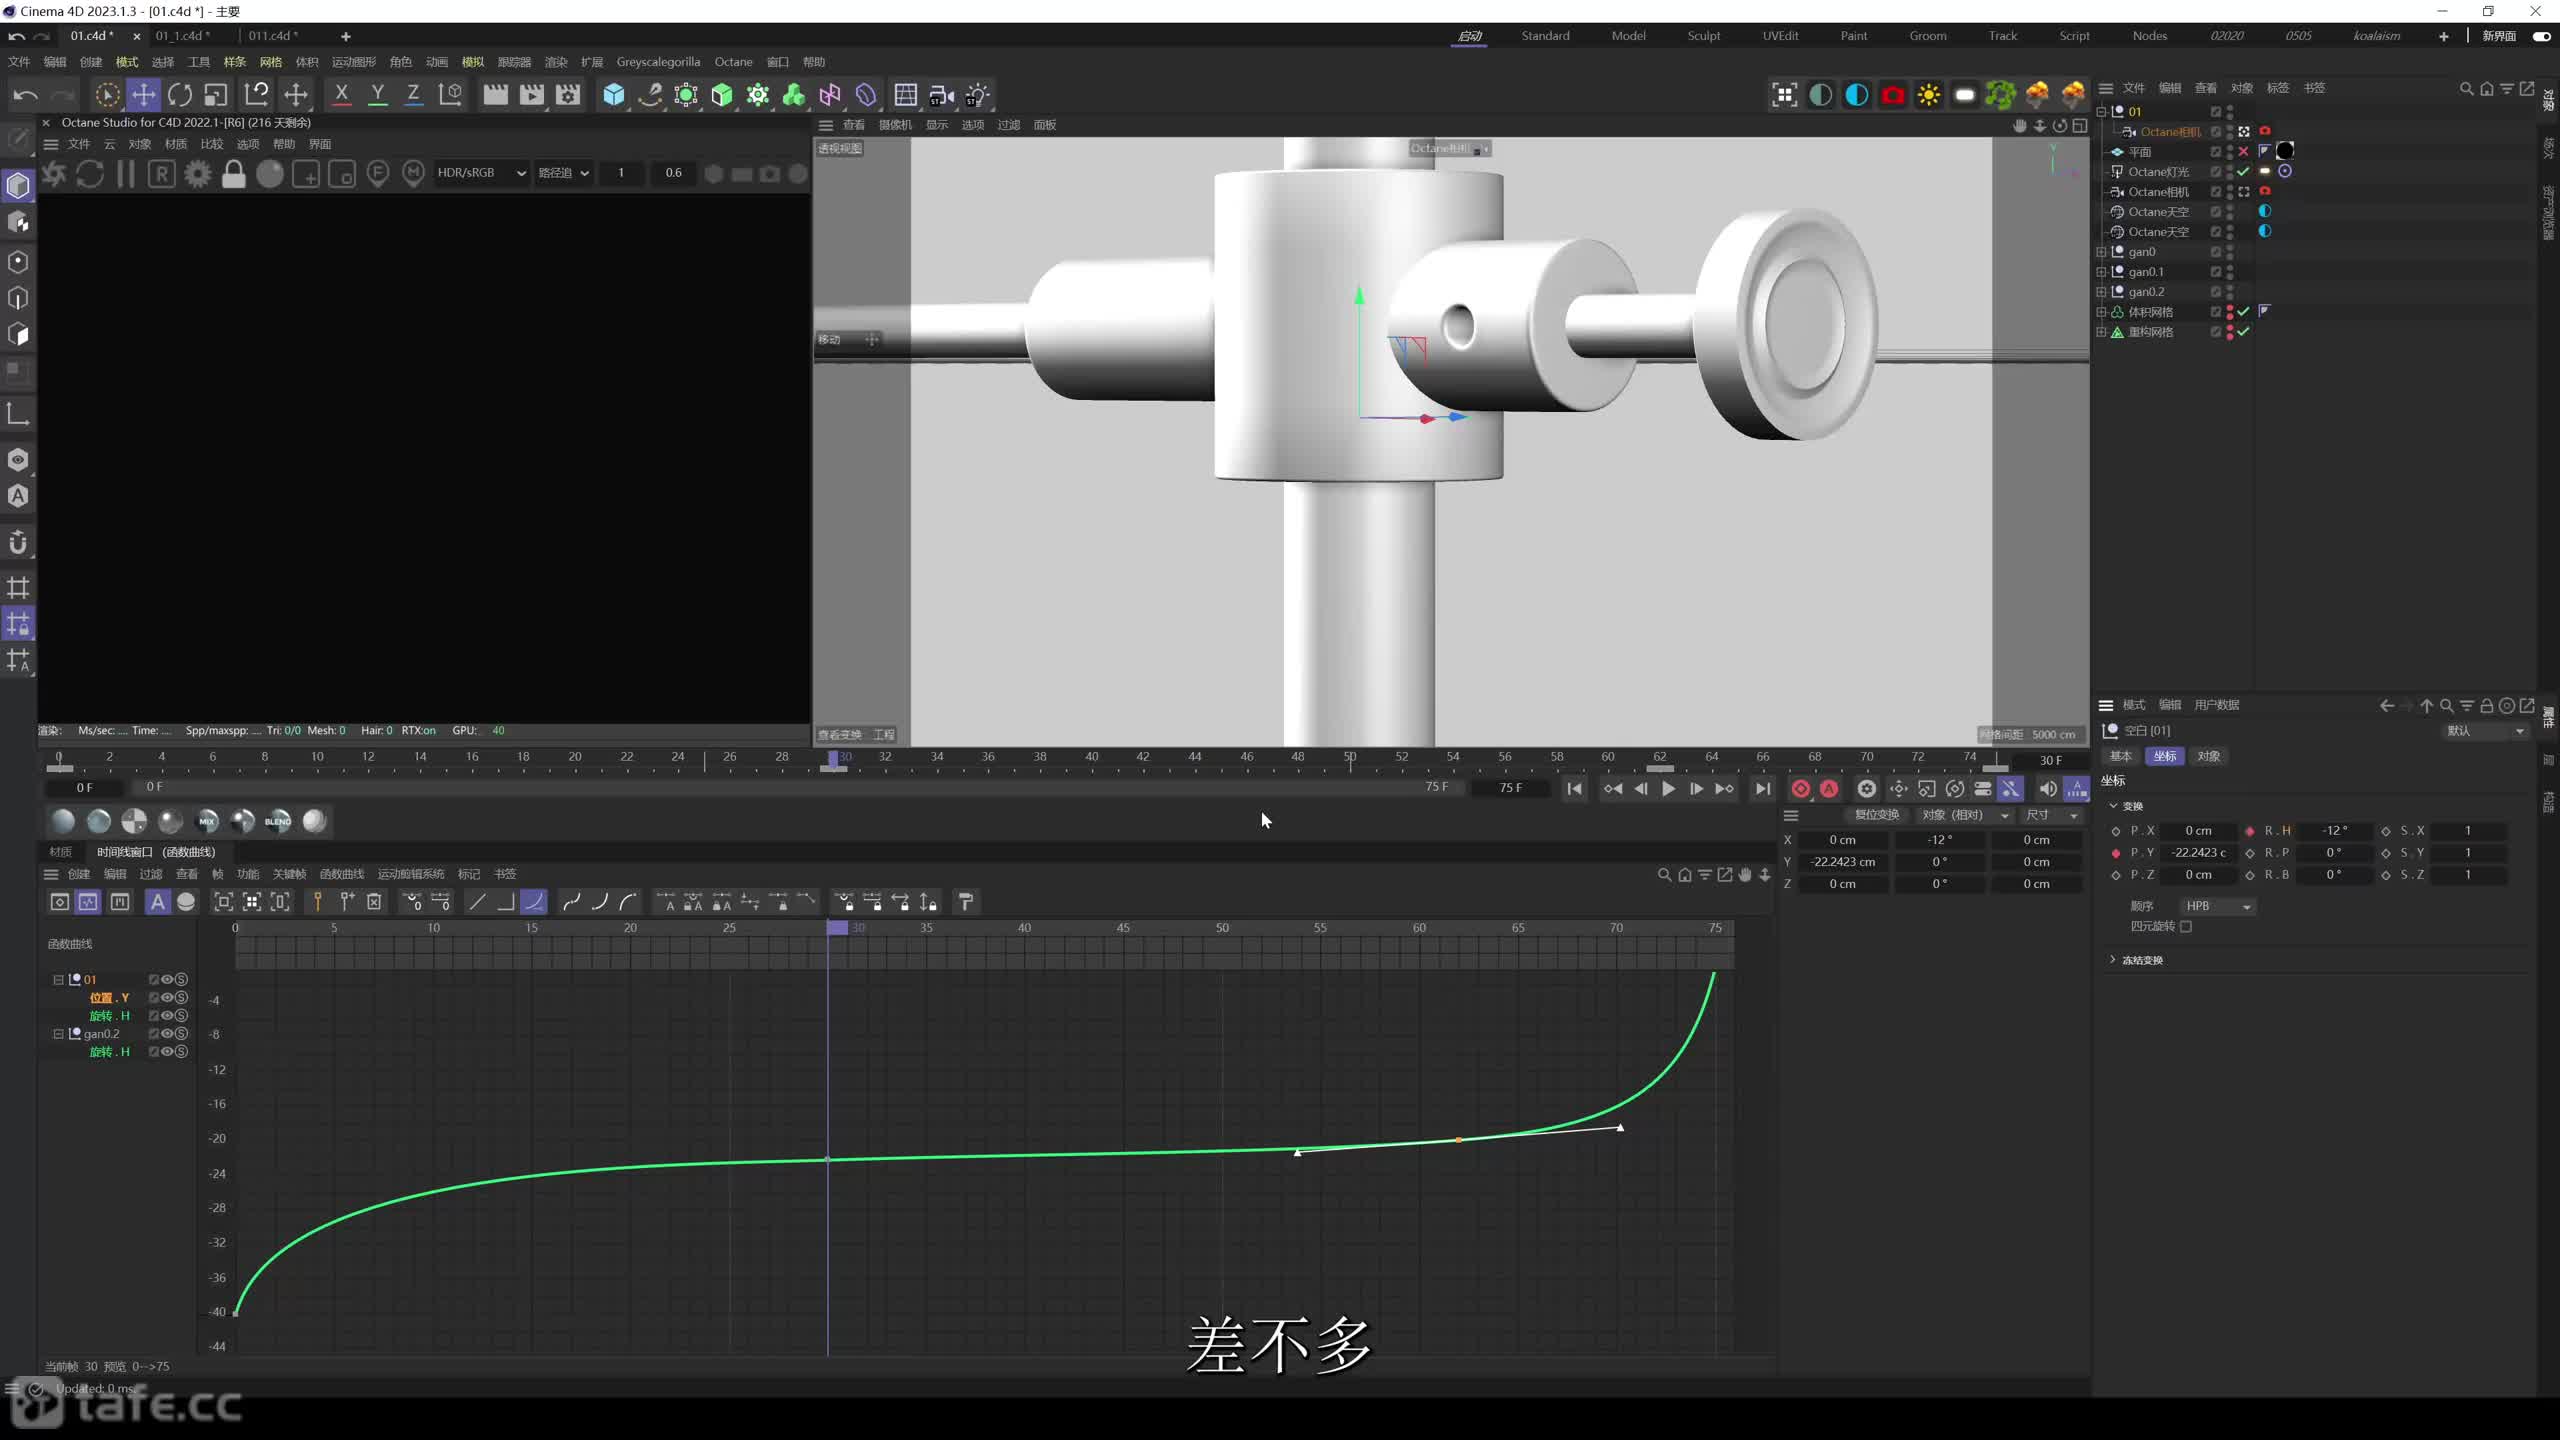Expand gan0.1 object hierarchy
This screenshot has height=1440, width=2560.
click(x=2101, y=272)
